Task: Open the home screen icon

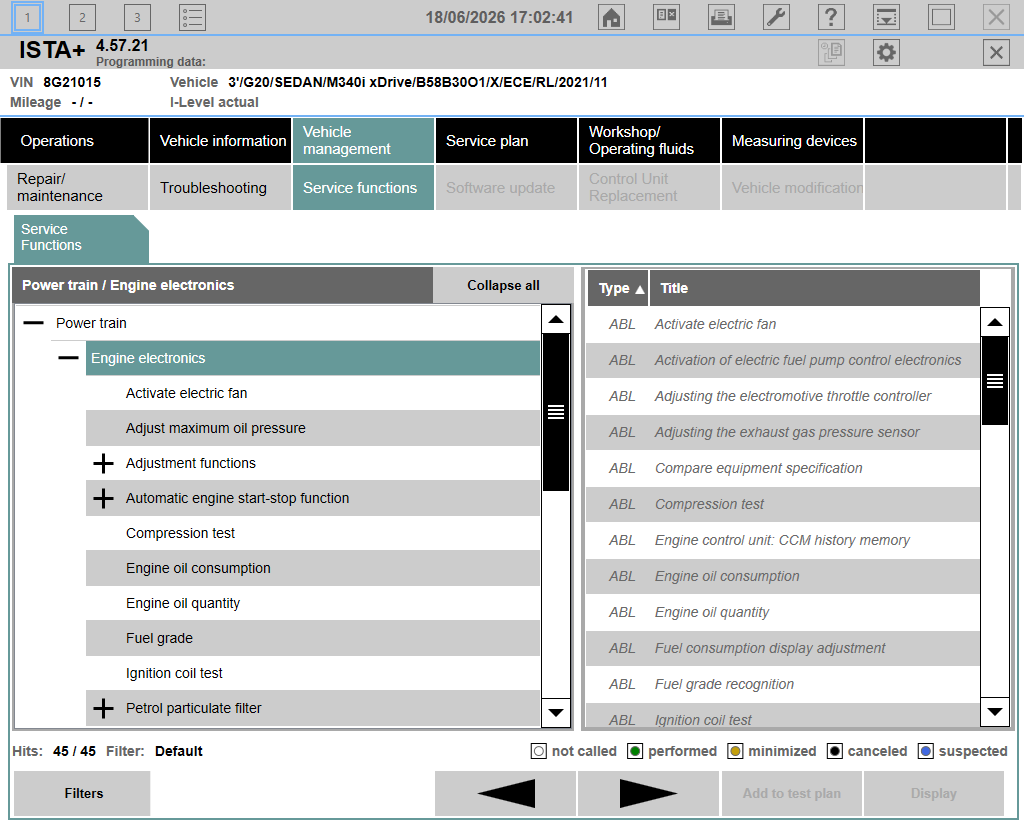Action: 611,17
